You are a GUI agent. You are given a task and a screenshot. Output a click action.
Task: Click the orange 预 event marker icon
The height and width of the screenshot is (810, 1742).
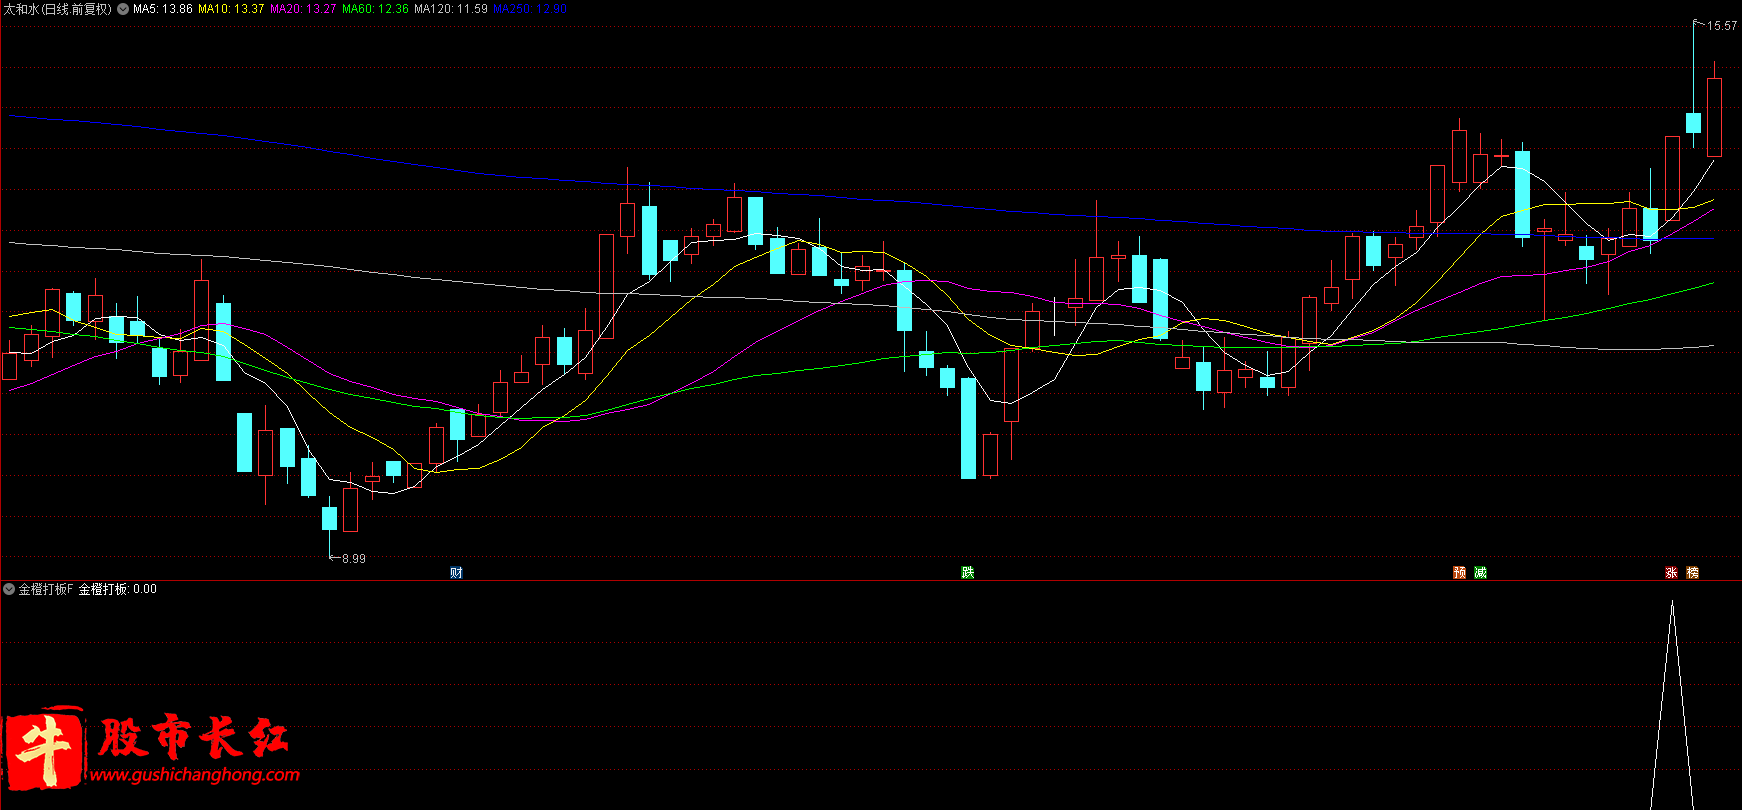1459,572
